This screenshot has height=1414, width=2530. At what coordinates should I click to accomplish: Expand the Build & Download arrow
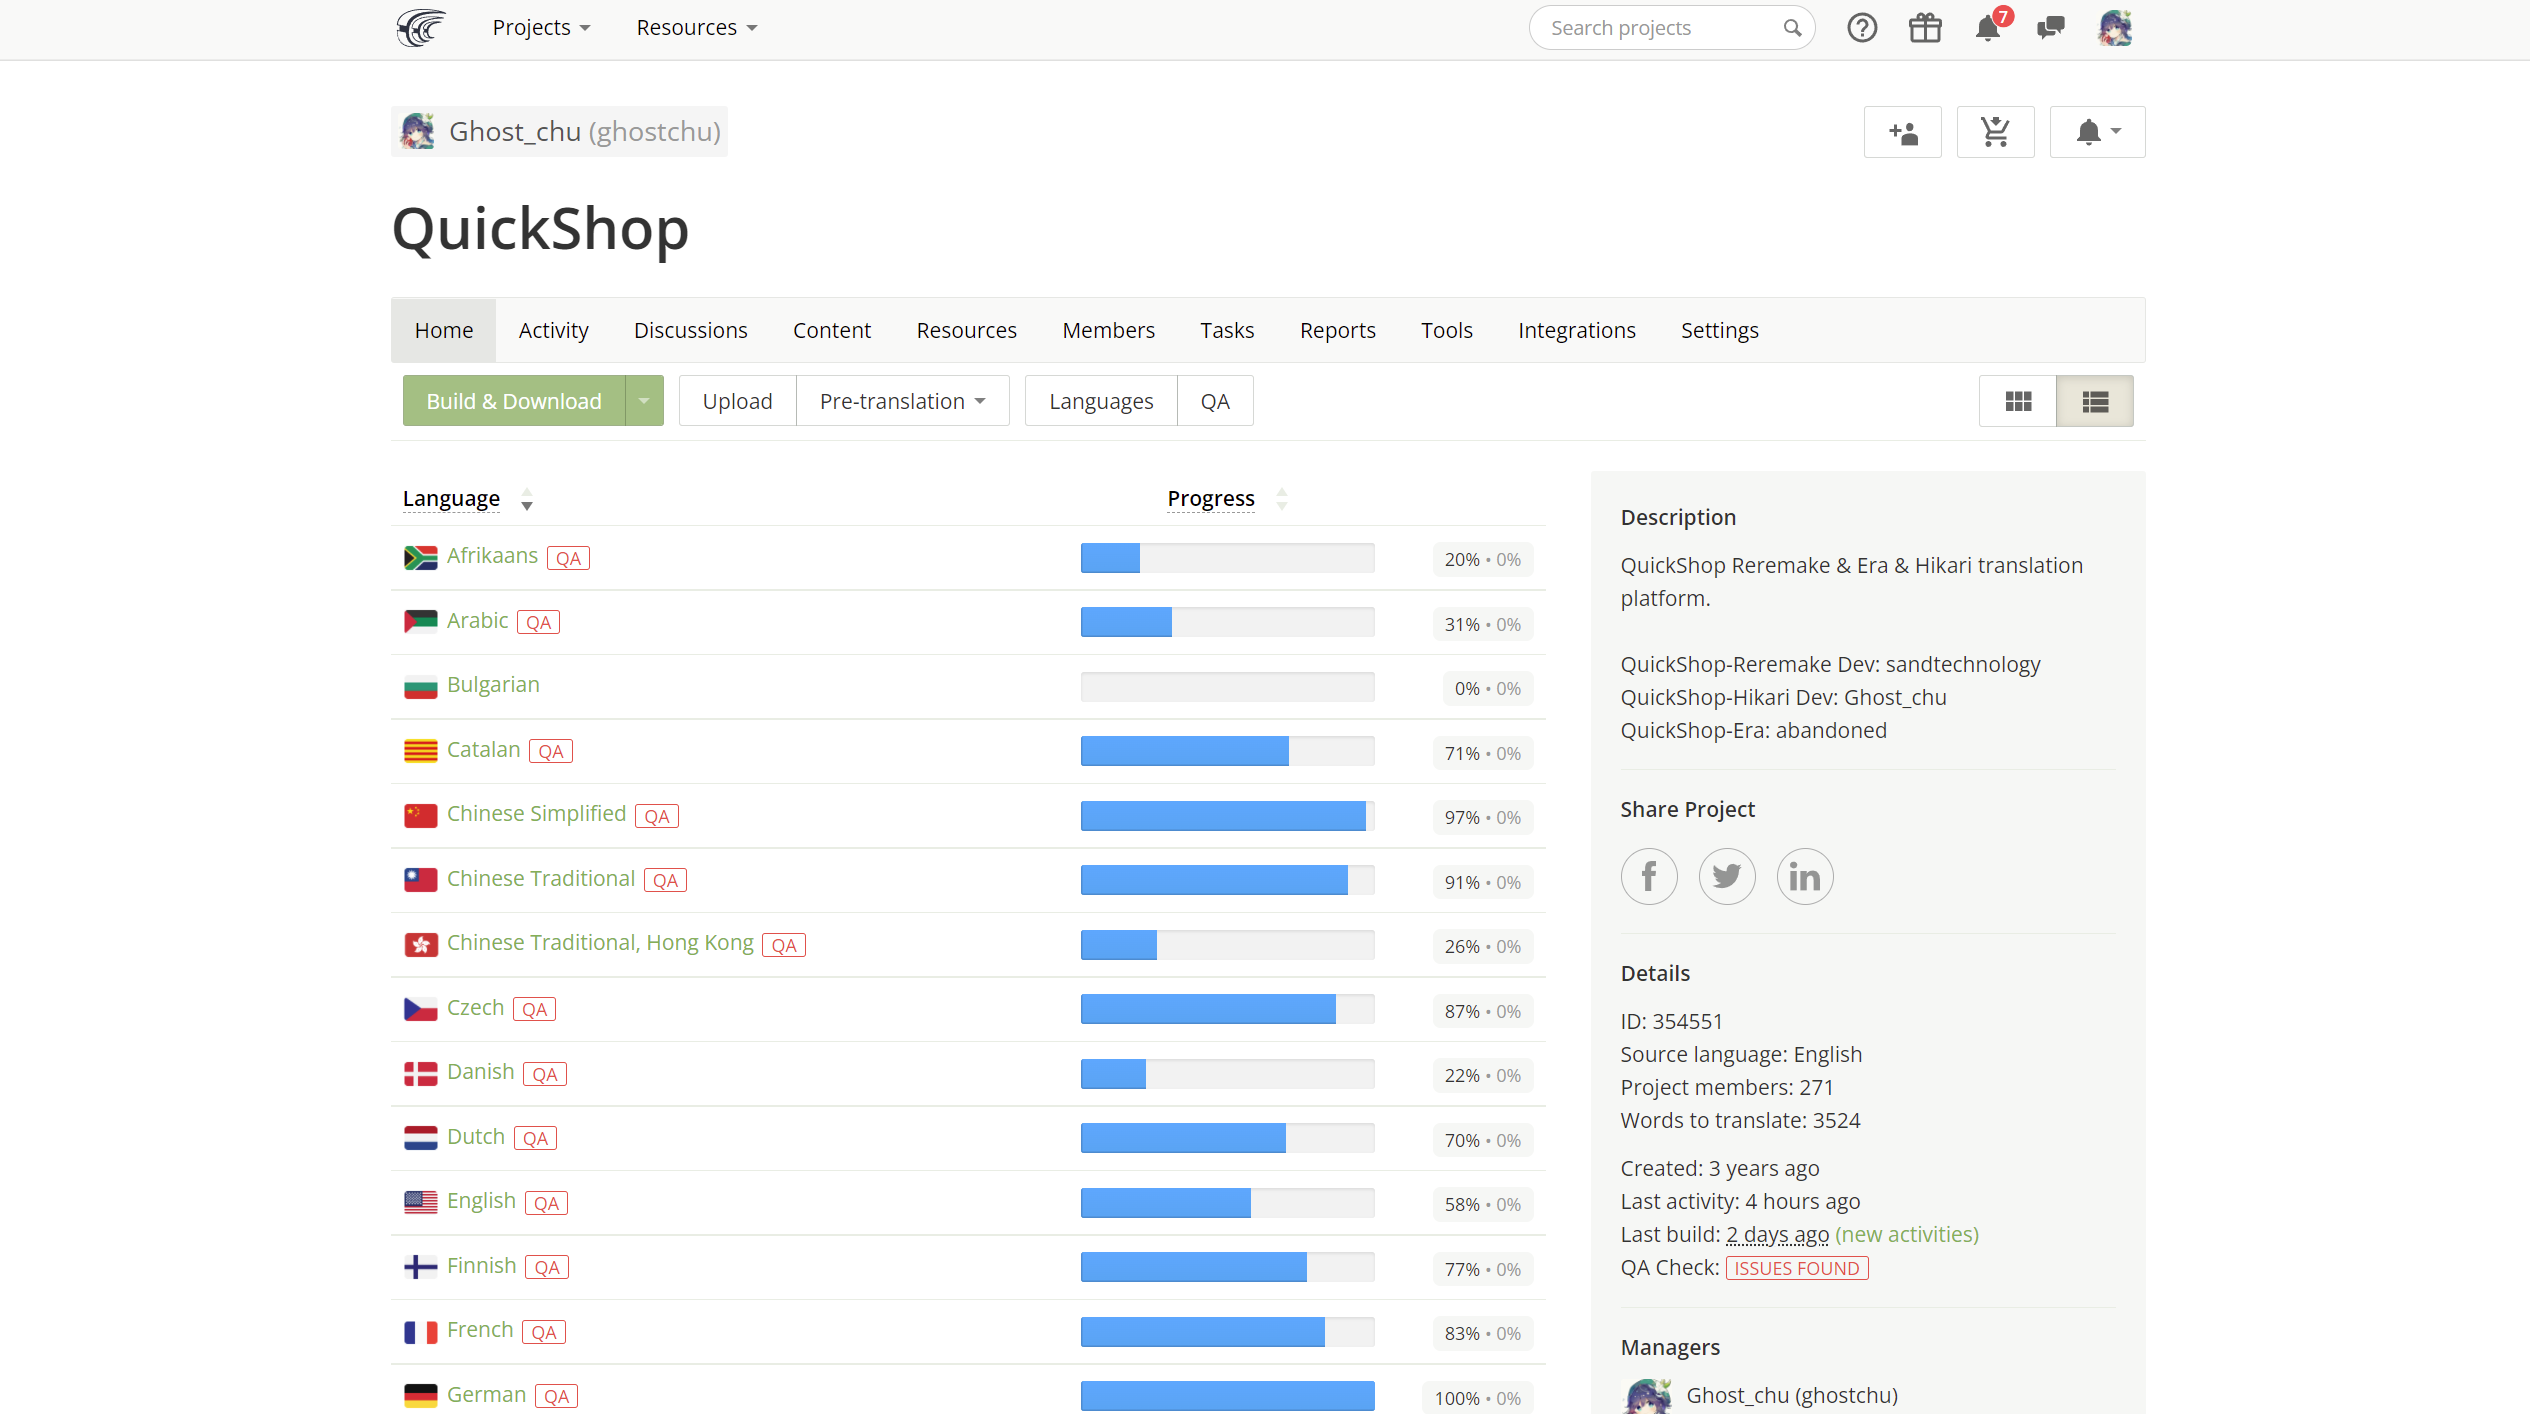[644, 401]
